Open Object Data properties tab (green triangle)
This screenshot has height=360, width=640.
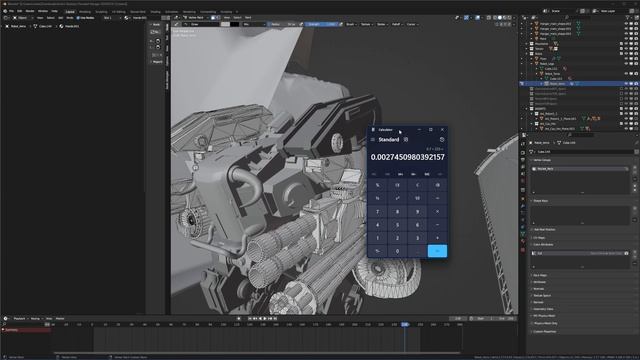(x=523, y=234)
